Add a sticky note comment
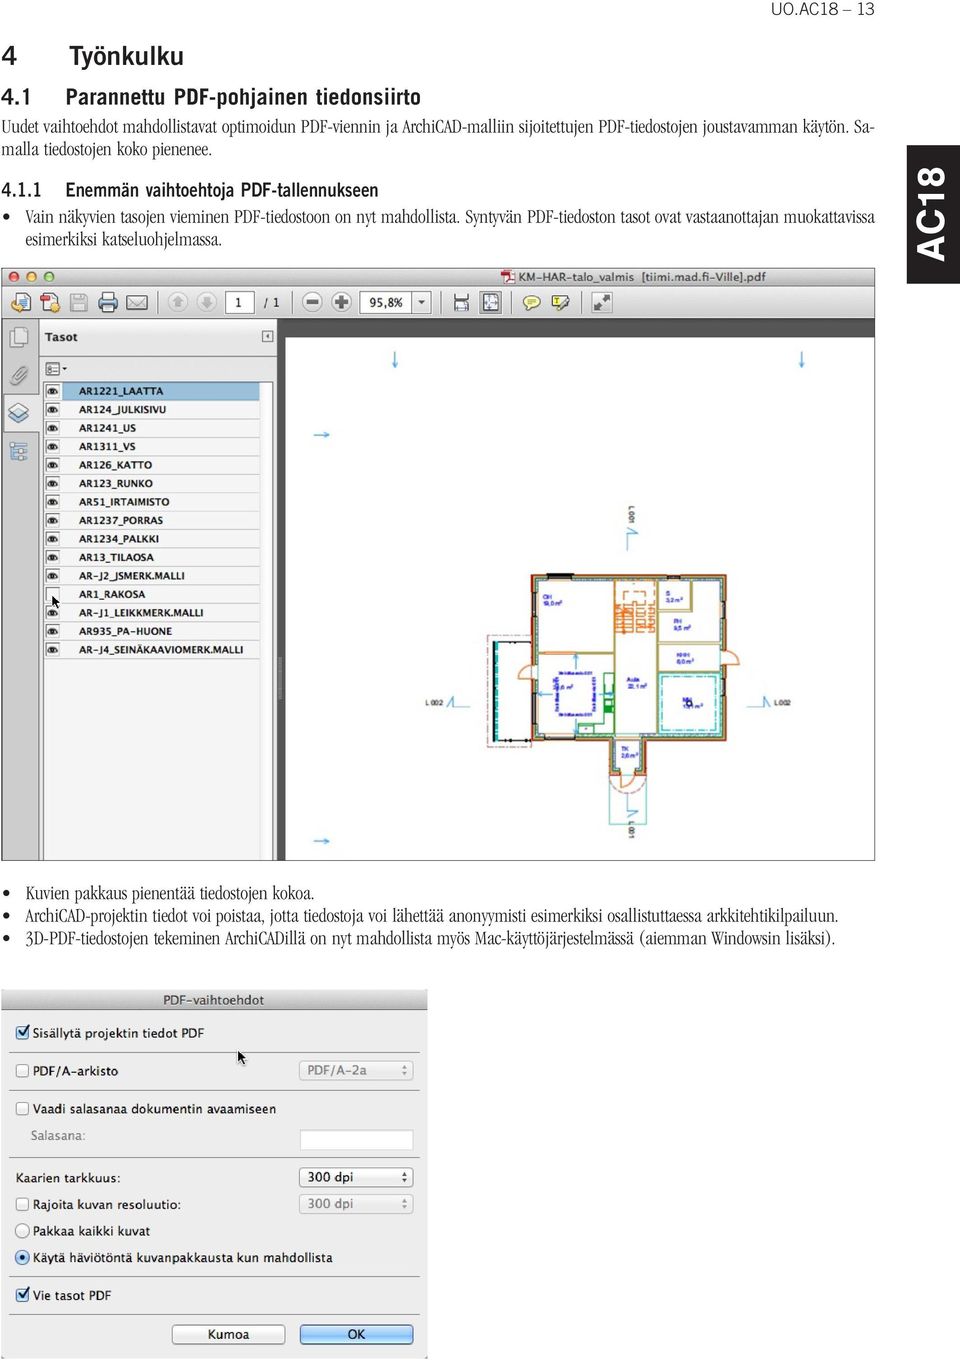Viewport: 960px width, 1360px height. (532, 302)
